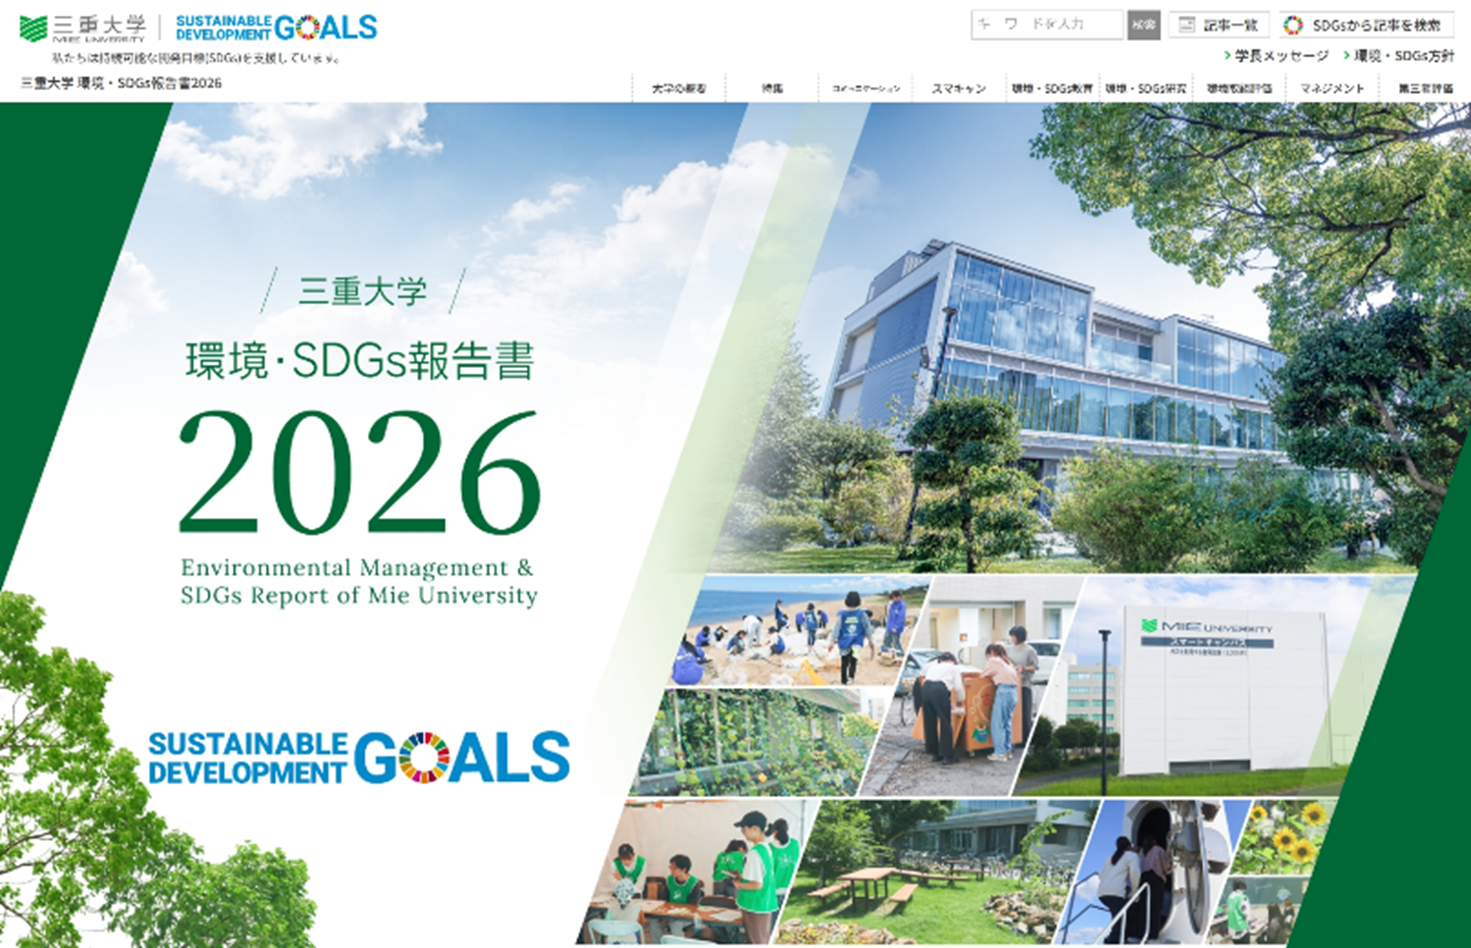The height and width of the screenshot is (948, 1471).
Task: Open the 環境・SDGs研究 menu item
Action: [x=1146, y=88]
